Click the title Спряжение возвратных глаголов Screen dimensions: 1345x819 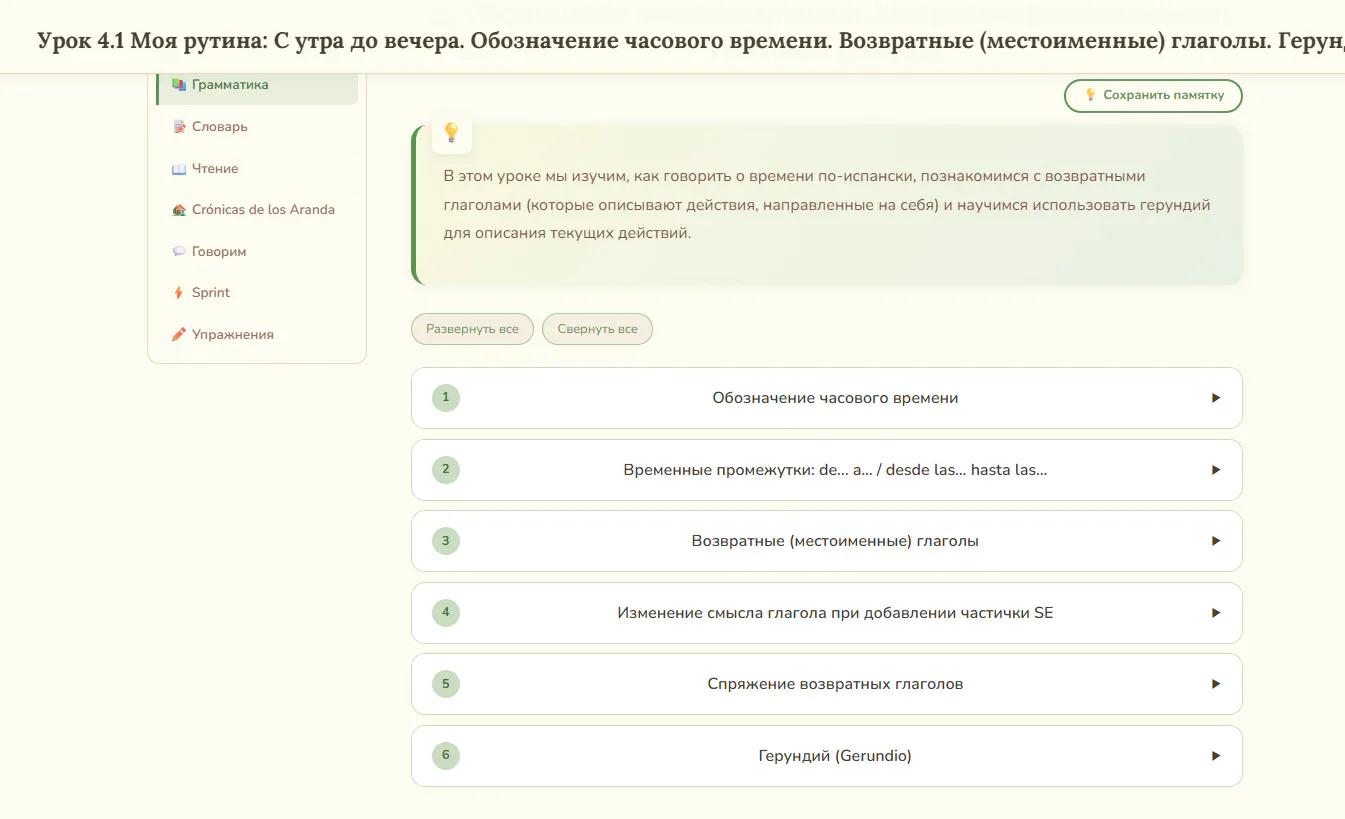[x=835, y=684]
